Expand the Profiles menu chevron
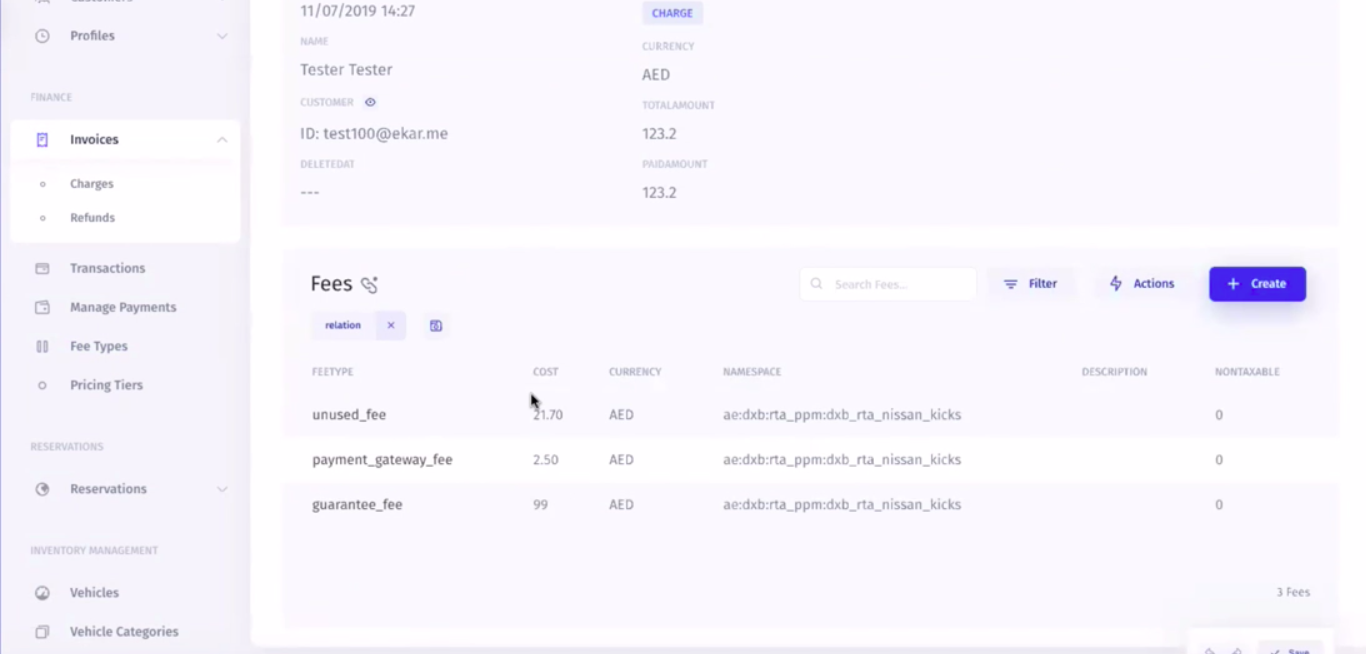Viewport: 1366px width, 654px height. 222,36
